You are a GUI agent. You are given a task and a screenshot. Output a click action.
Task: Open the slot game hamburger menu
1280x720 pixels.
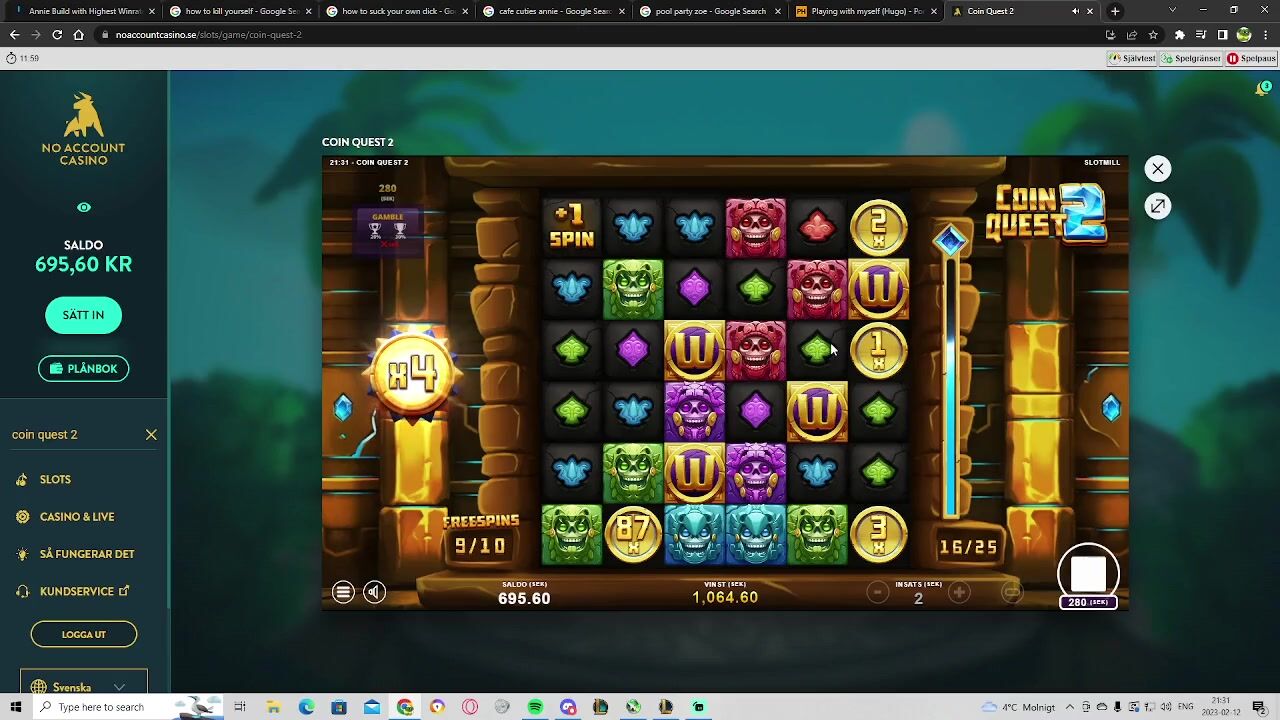[343, 592]
